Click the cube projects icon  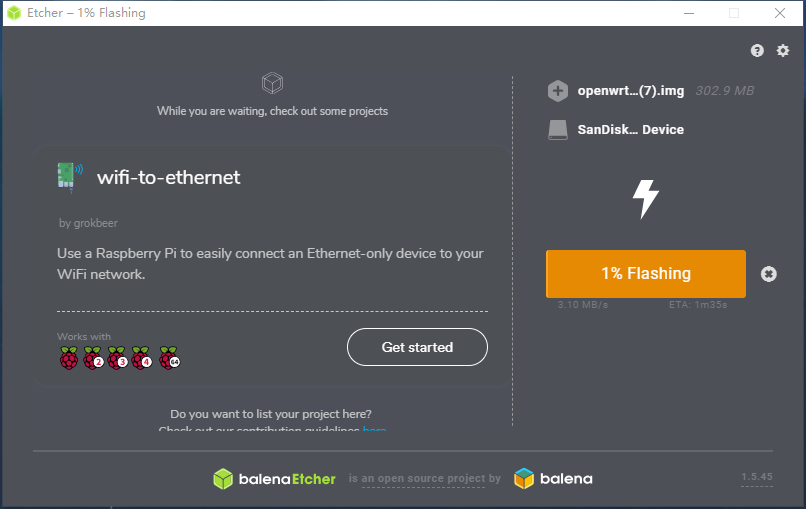272,82
